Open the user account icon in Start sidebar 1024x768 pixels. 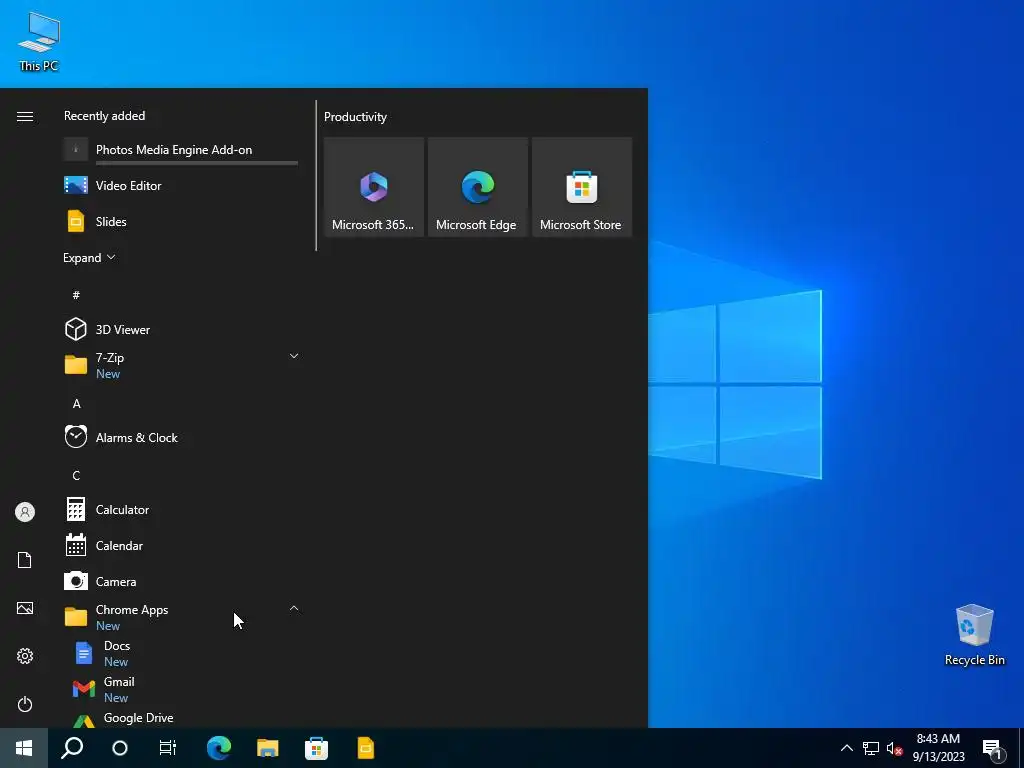[25, 512]
